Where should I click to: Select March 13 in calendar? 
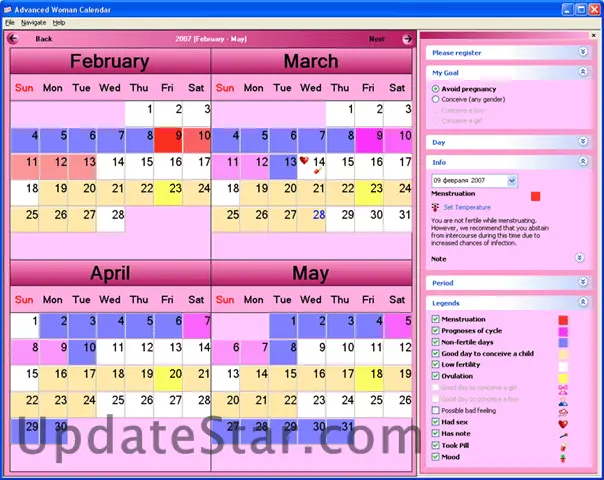[283, 167]
